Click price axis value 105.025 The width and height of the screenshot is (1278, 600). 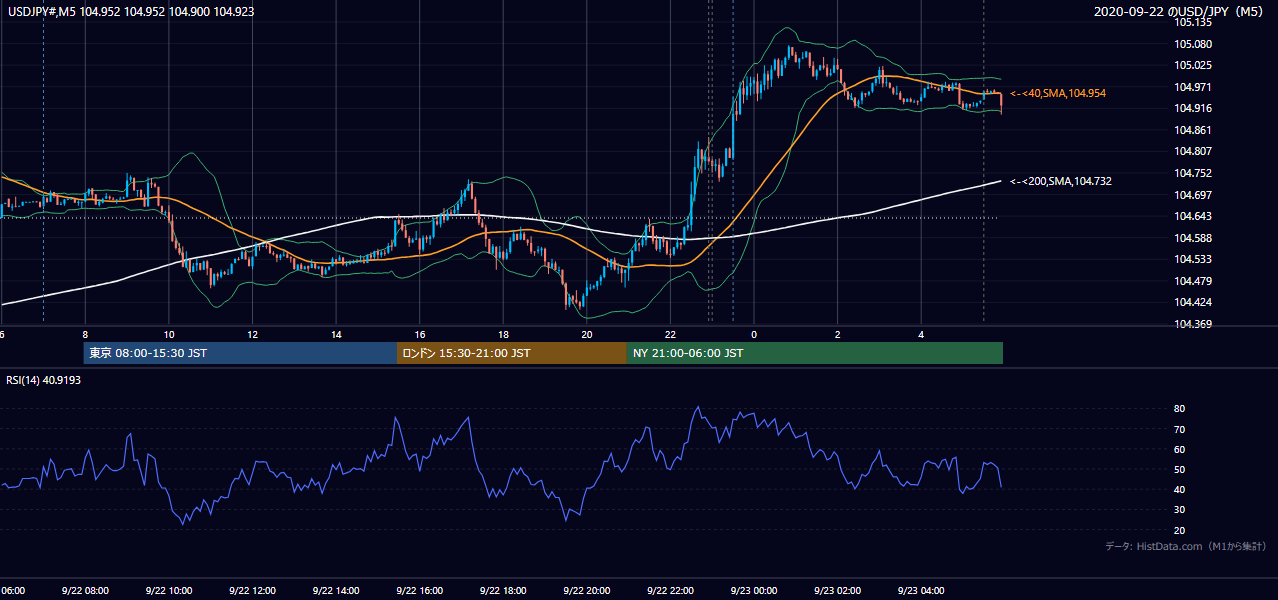pos(1194,65)
